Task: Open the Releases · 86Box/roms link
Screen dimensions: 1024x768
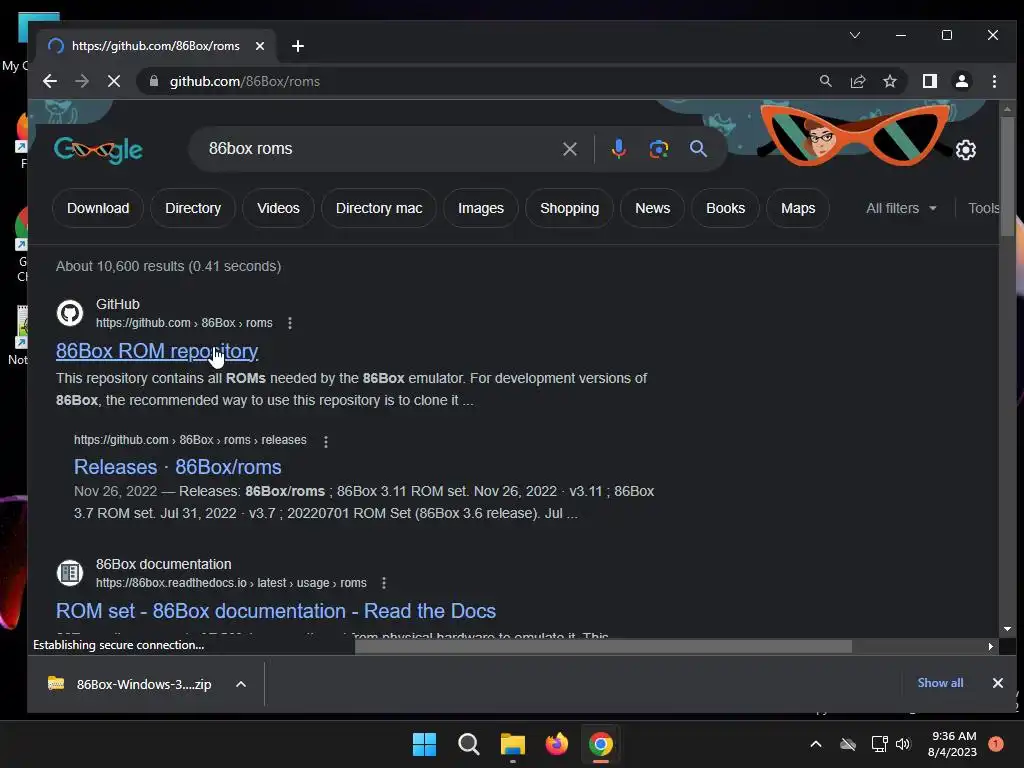Action: tap(178, 467)
